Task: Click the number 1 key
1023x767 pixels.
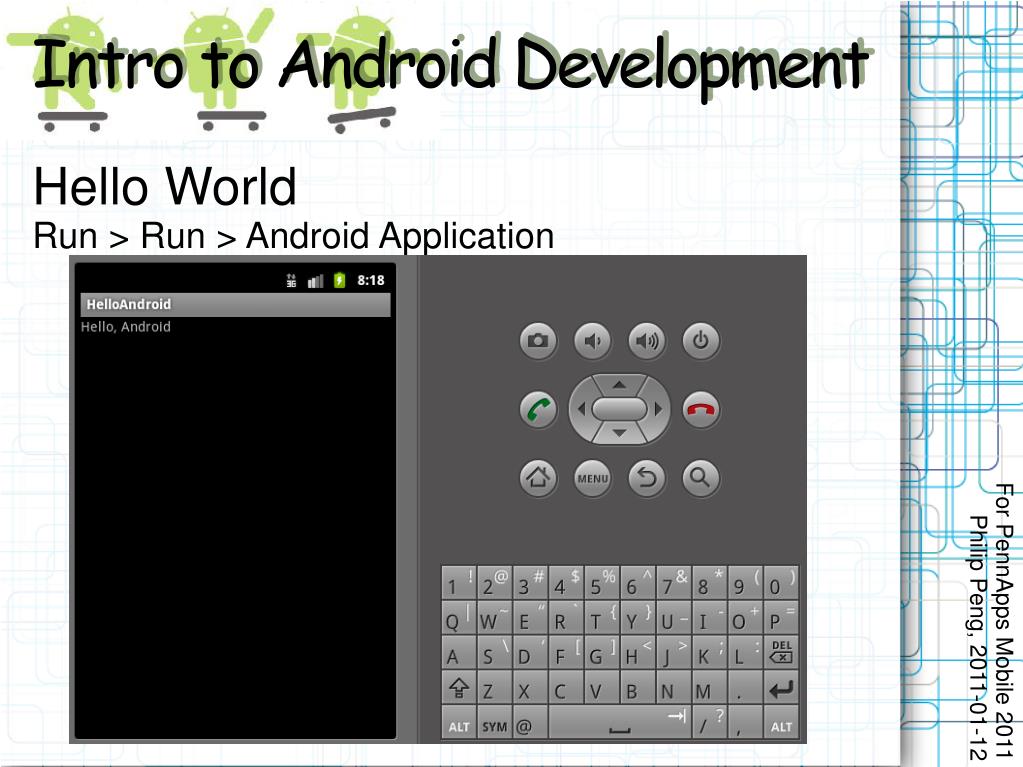Action: [x=459, y=582]
